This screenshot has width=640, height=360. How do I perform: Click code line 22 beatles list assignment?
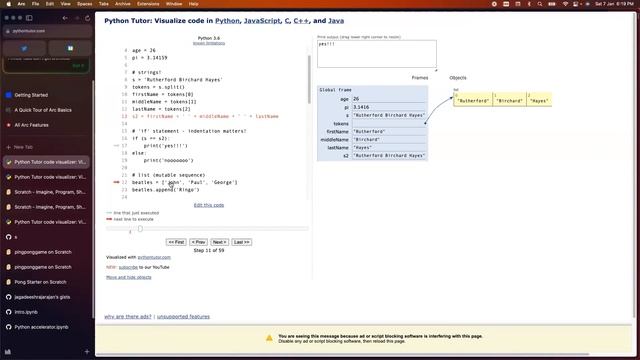point(184,182)
